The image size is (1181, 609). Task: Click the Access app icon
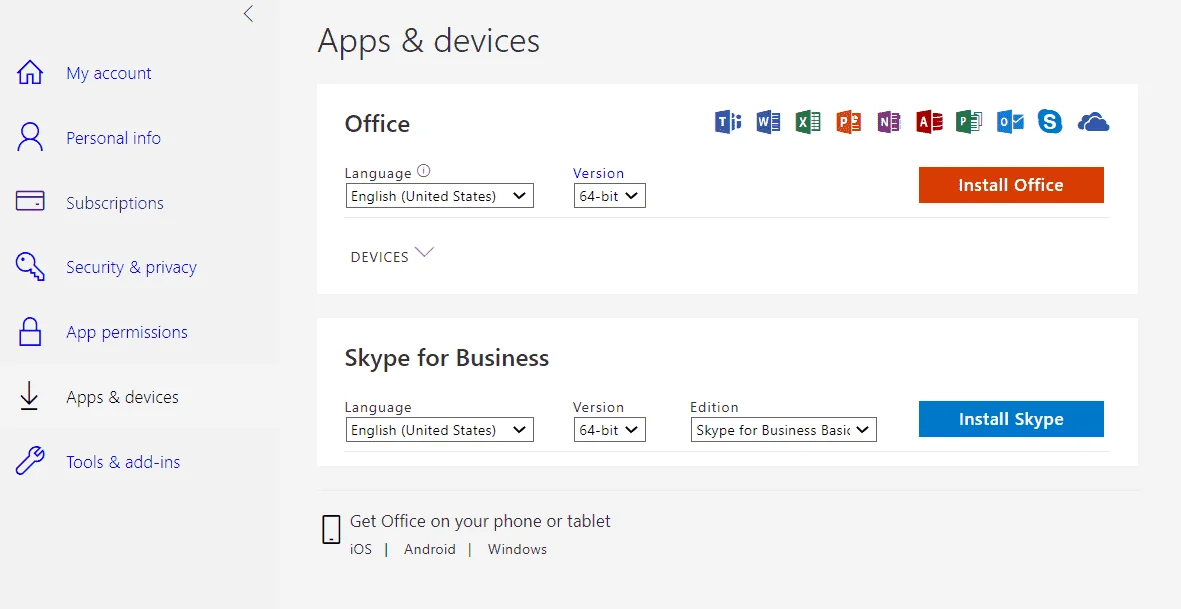(929, 121)
